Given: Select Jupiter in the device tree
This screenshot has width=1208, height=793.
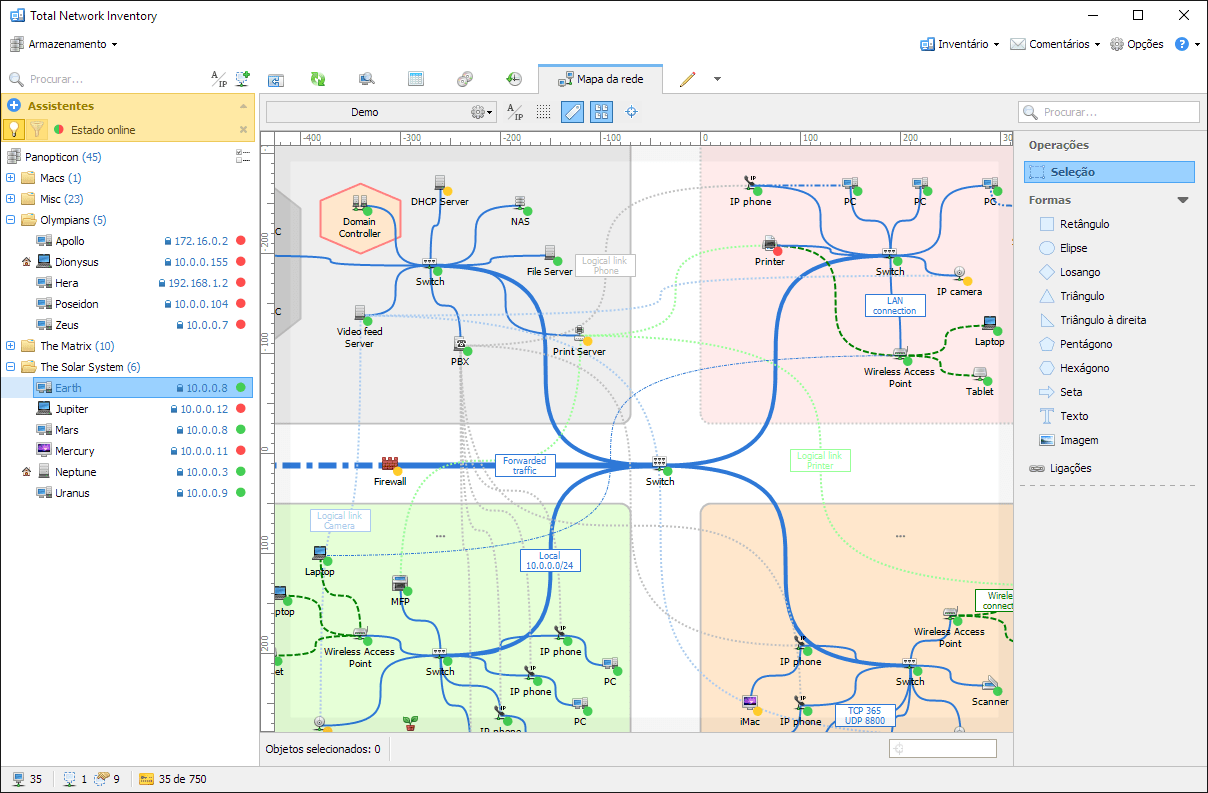Looking at the screenshot, I should tap(72, 409).
